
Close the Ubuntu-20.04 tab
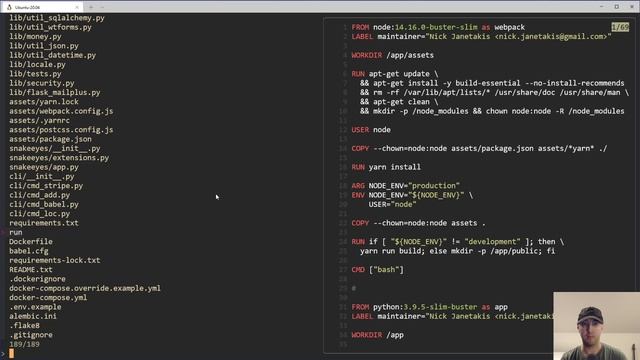[77, 7]
